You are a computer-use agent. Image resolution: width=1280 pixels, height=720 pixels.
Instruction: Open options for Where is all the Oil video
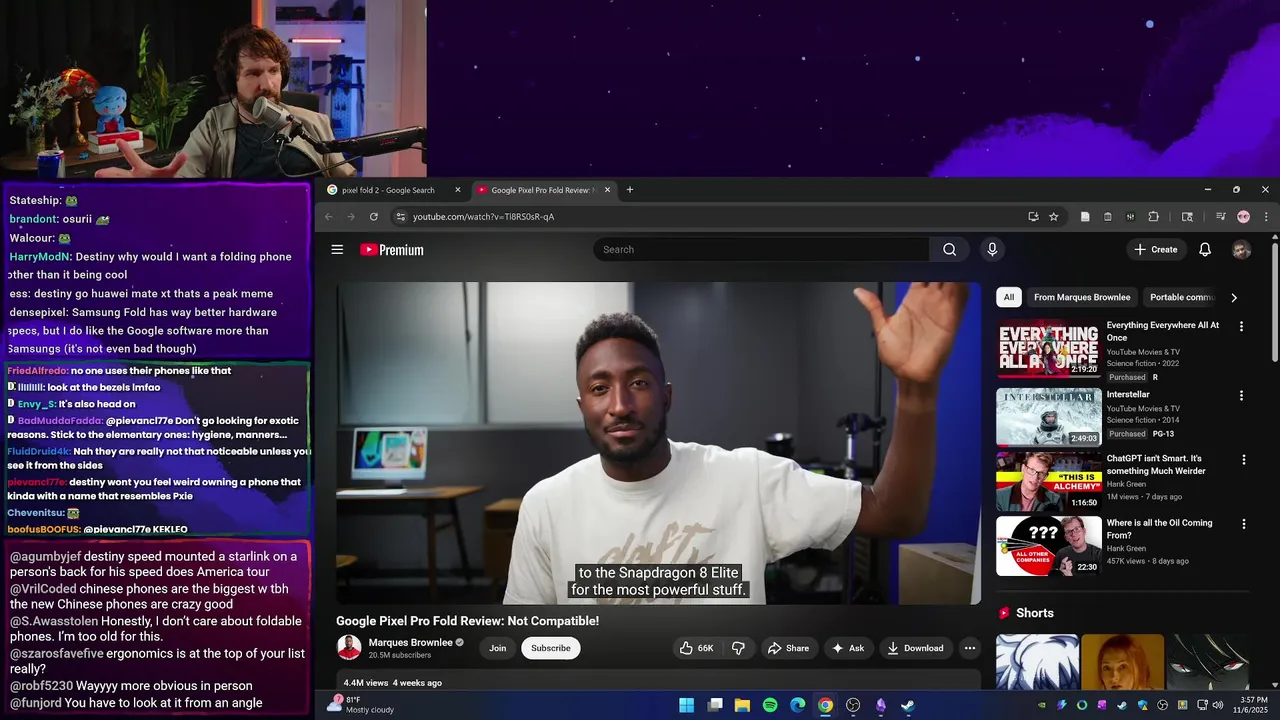click(x=1243, y=524)
